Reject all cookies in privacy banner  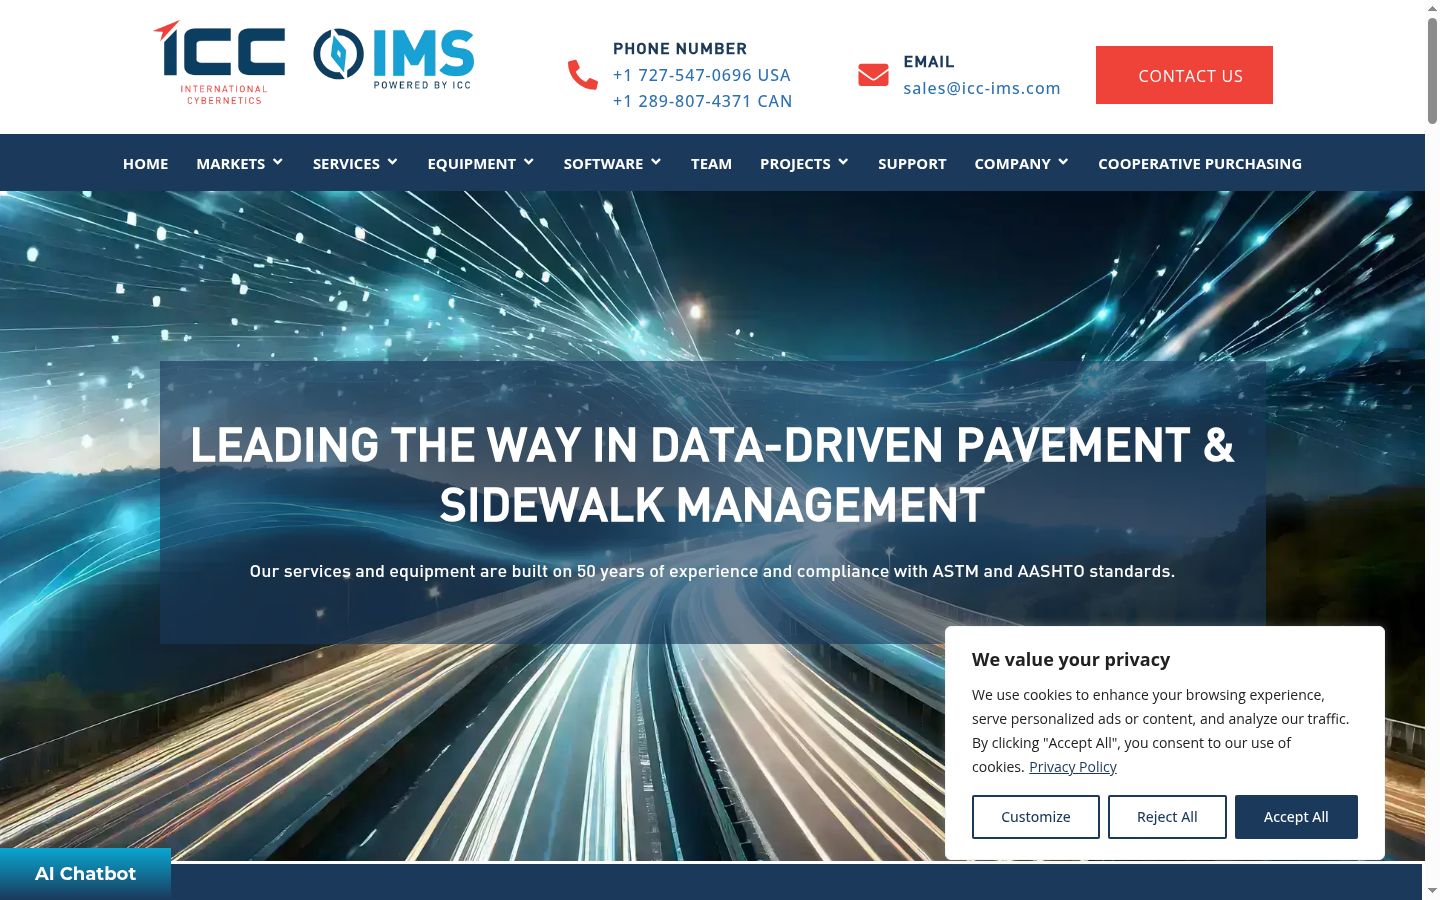1167,817
